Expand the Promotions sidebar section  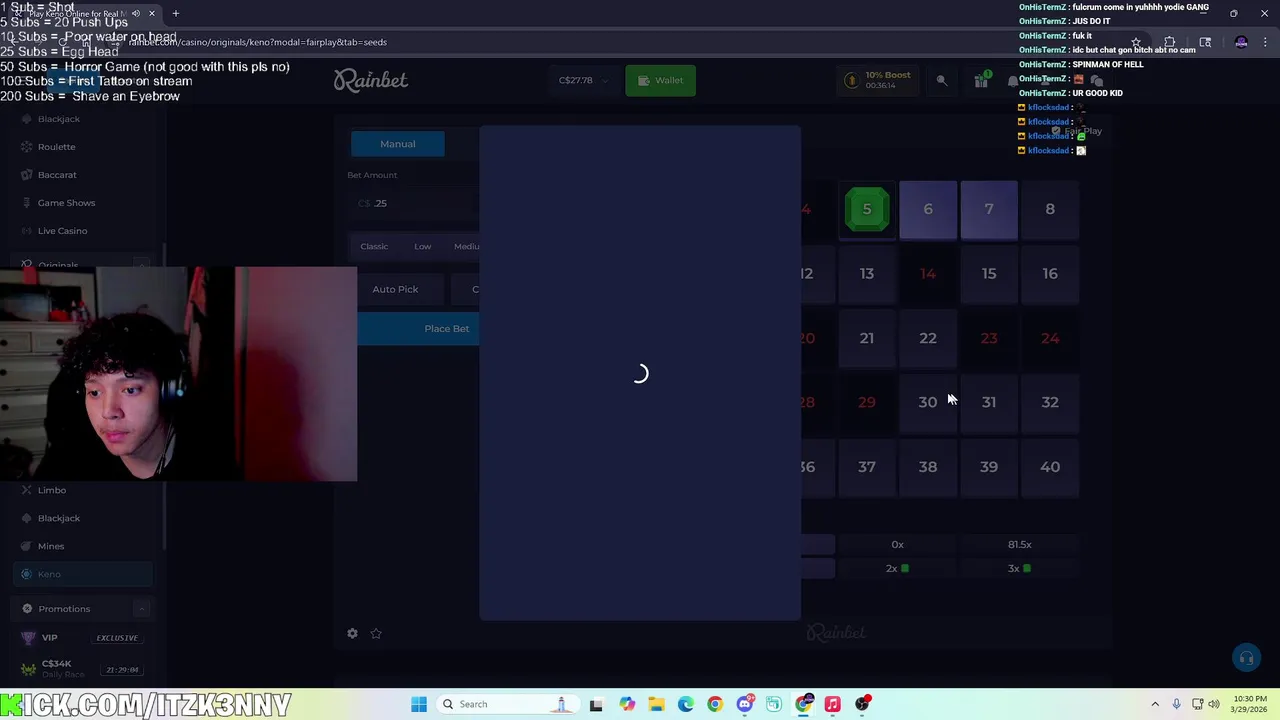[141, 609]
